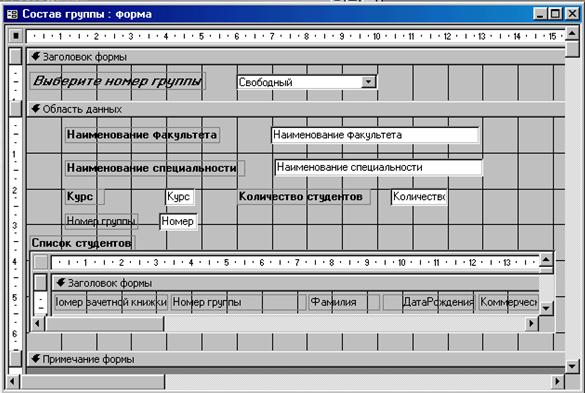Screen dimensions: 585x393
Task: Click the main window horizontal scroll right arrow
Action: [x=557, y=381]
